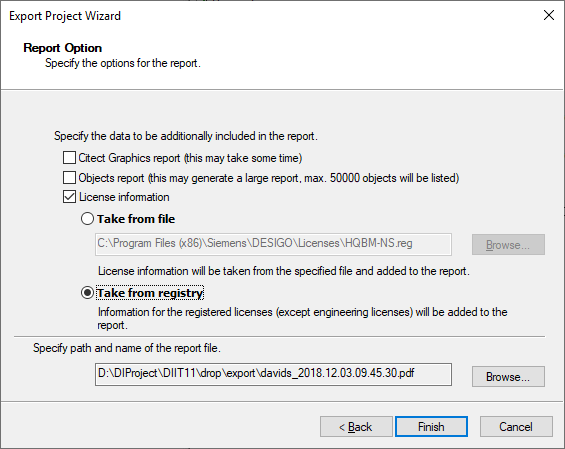Close the Export Project Wizard dialog
Screen dimensions: 565x449
[x=549, y=15]
